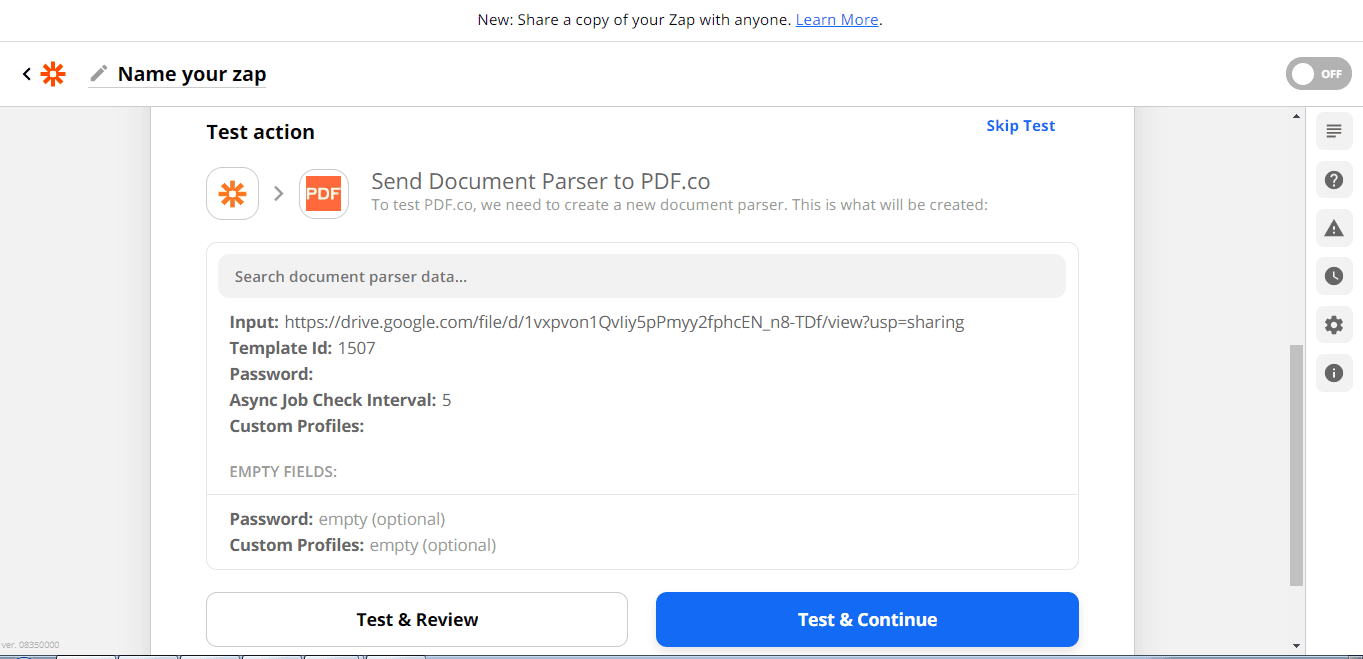
Task: Click the search document parser data field
Action: pos(641,275)
